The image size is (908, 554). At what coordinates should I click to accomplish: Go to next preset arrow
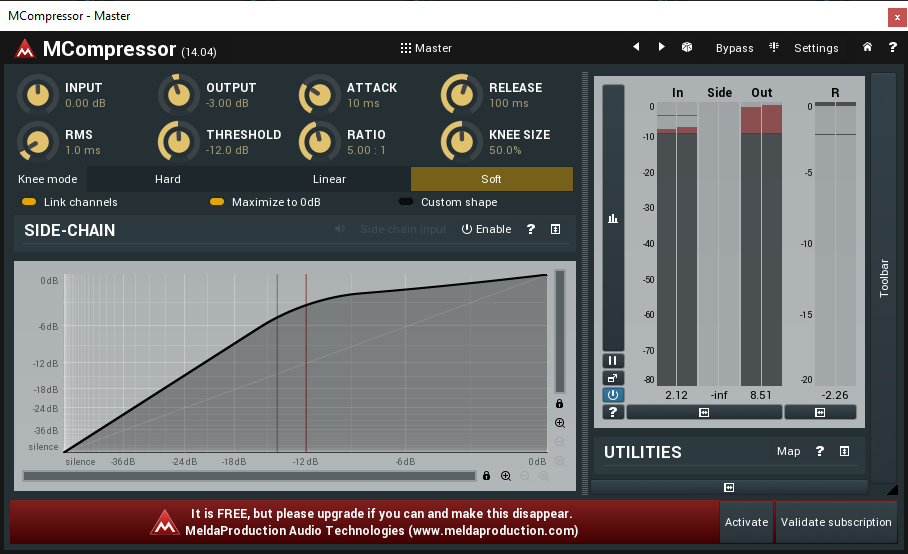point(661,47)
